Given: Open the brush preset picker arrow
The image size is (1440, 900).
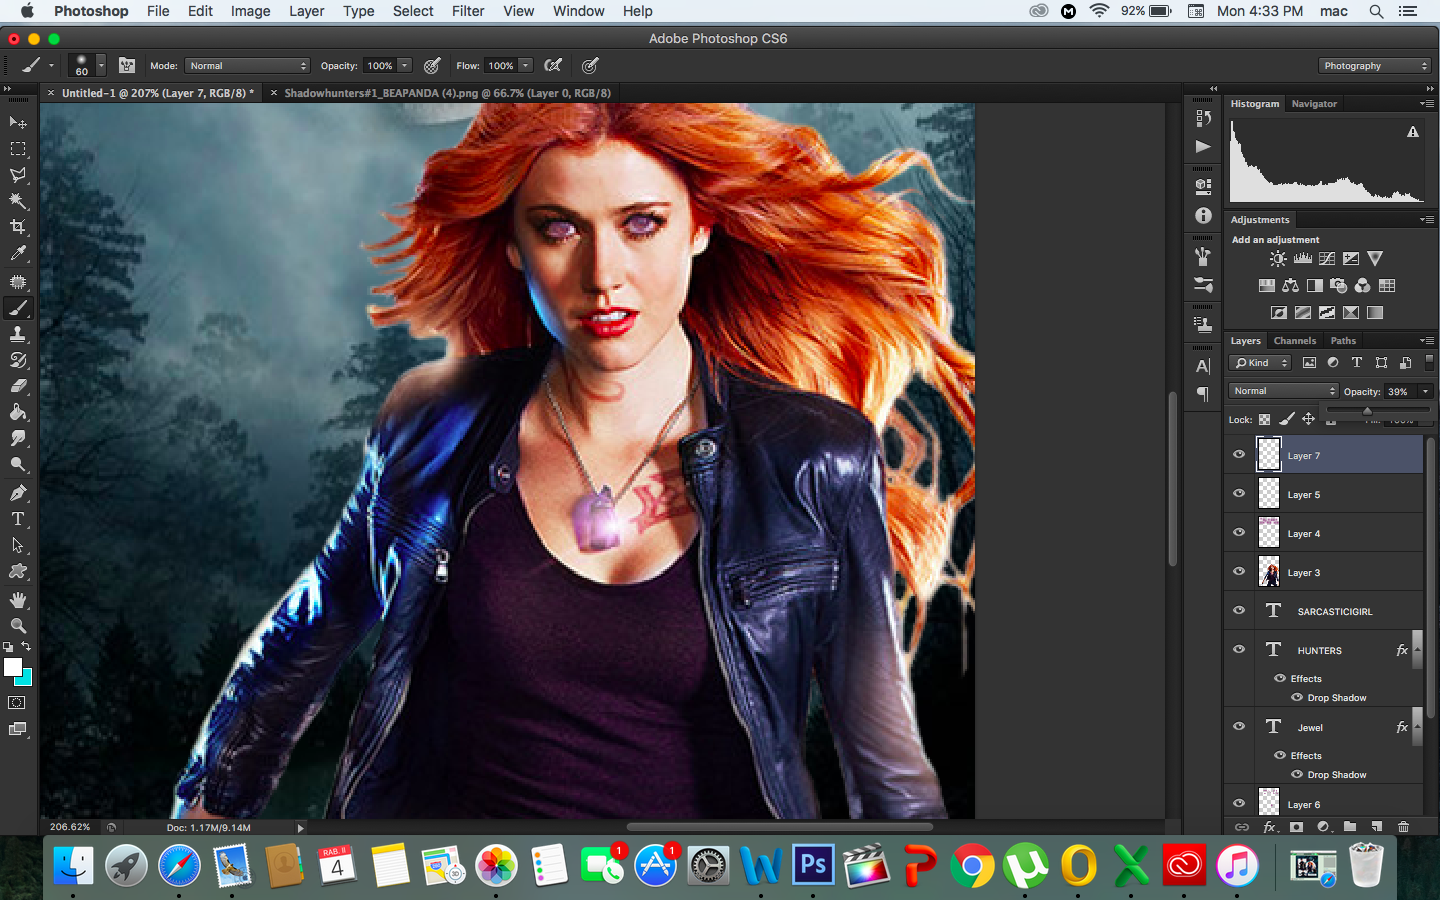Looking at the screenshot, I should [x=101, y=65].
